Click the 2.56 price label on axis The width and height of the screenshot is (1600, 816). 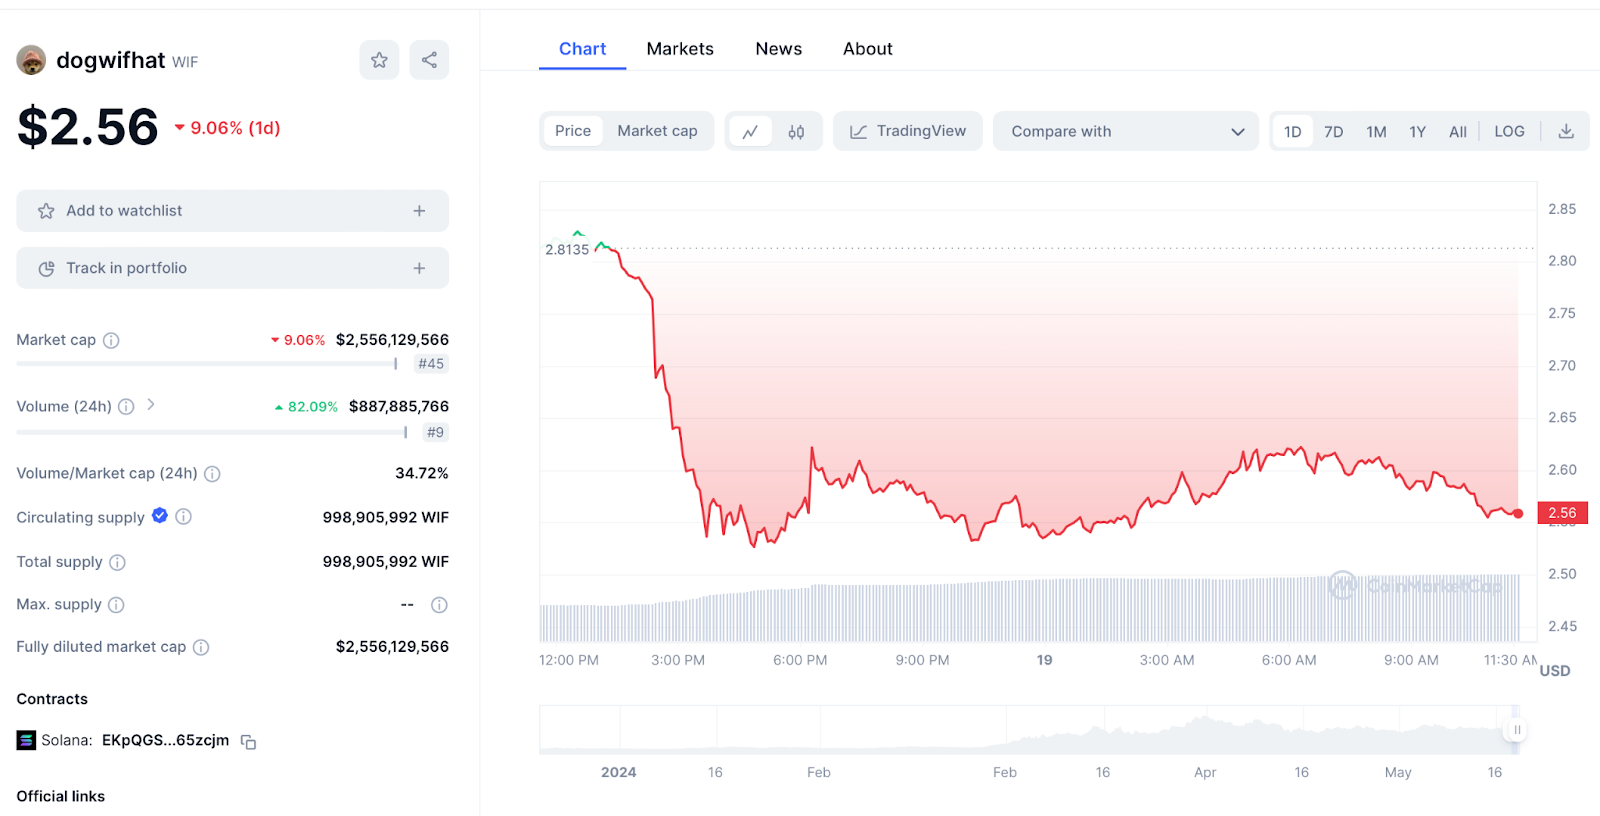point(1562,513)
